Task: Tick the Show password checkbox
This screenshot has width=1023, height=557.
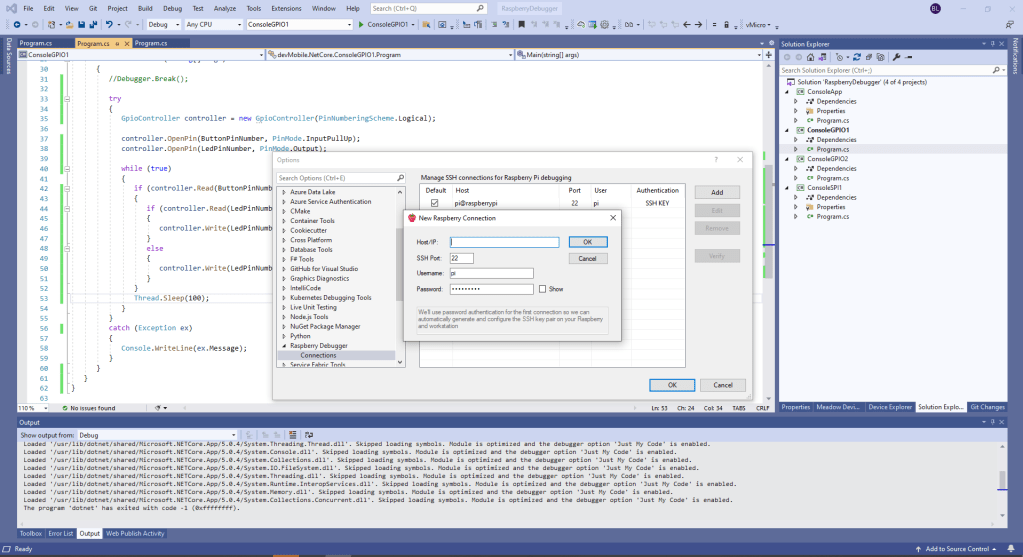Action: (543, 289)
